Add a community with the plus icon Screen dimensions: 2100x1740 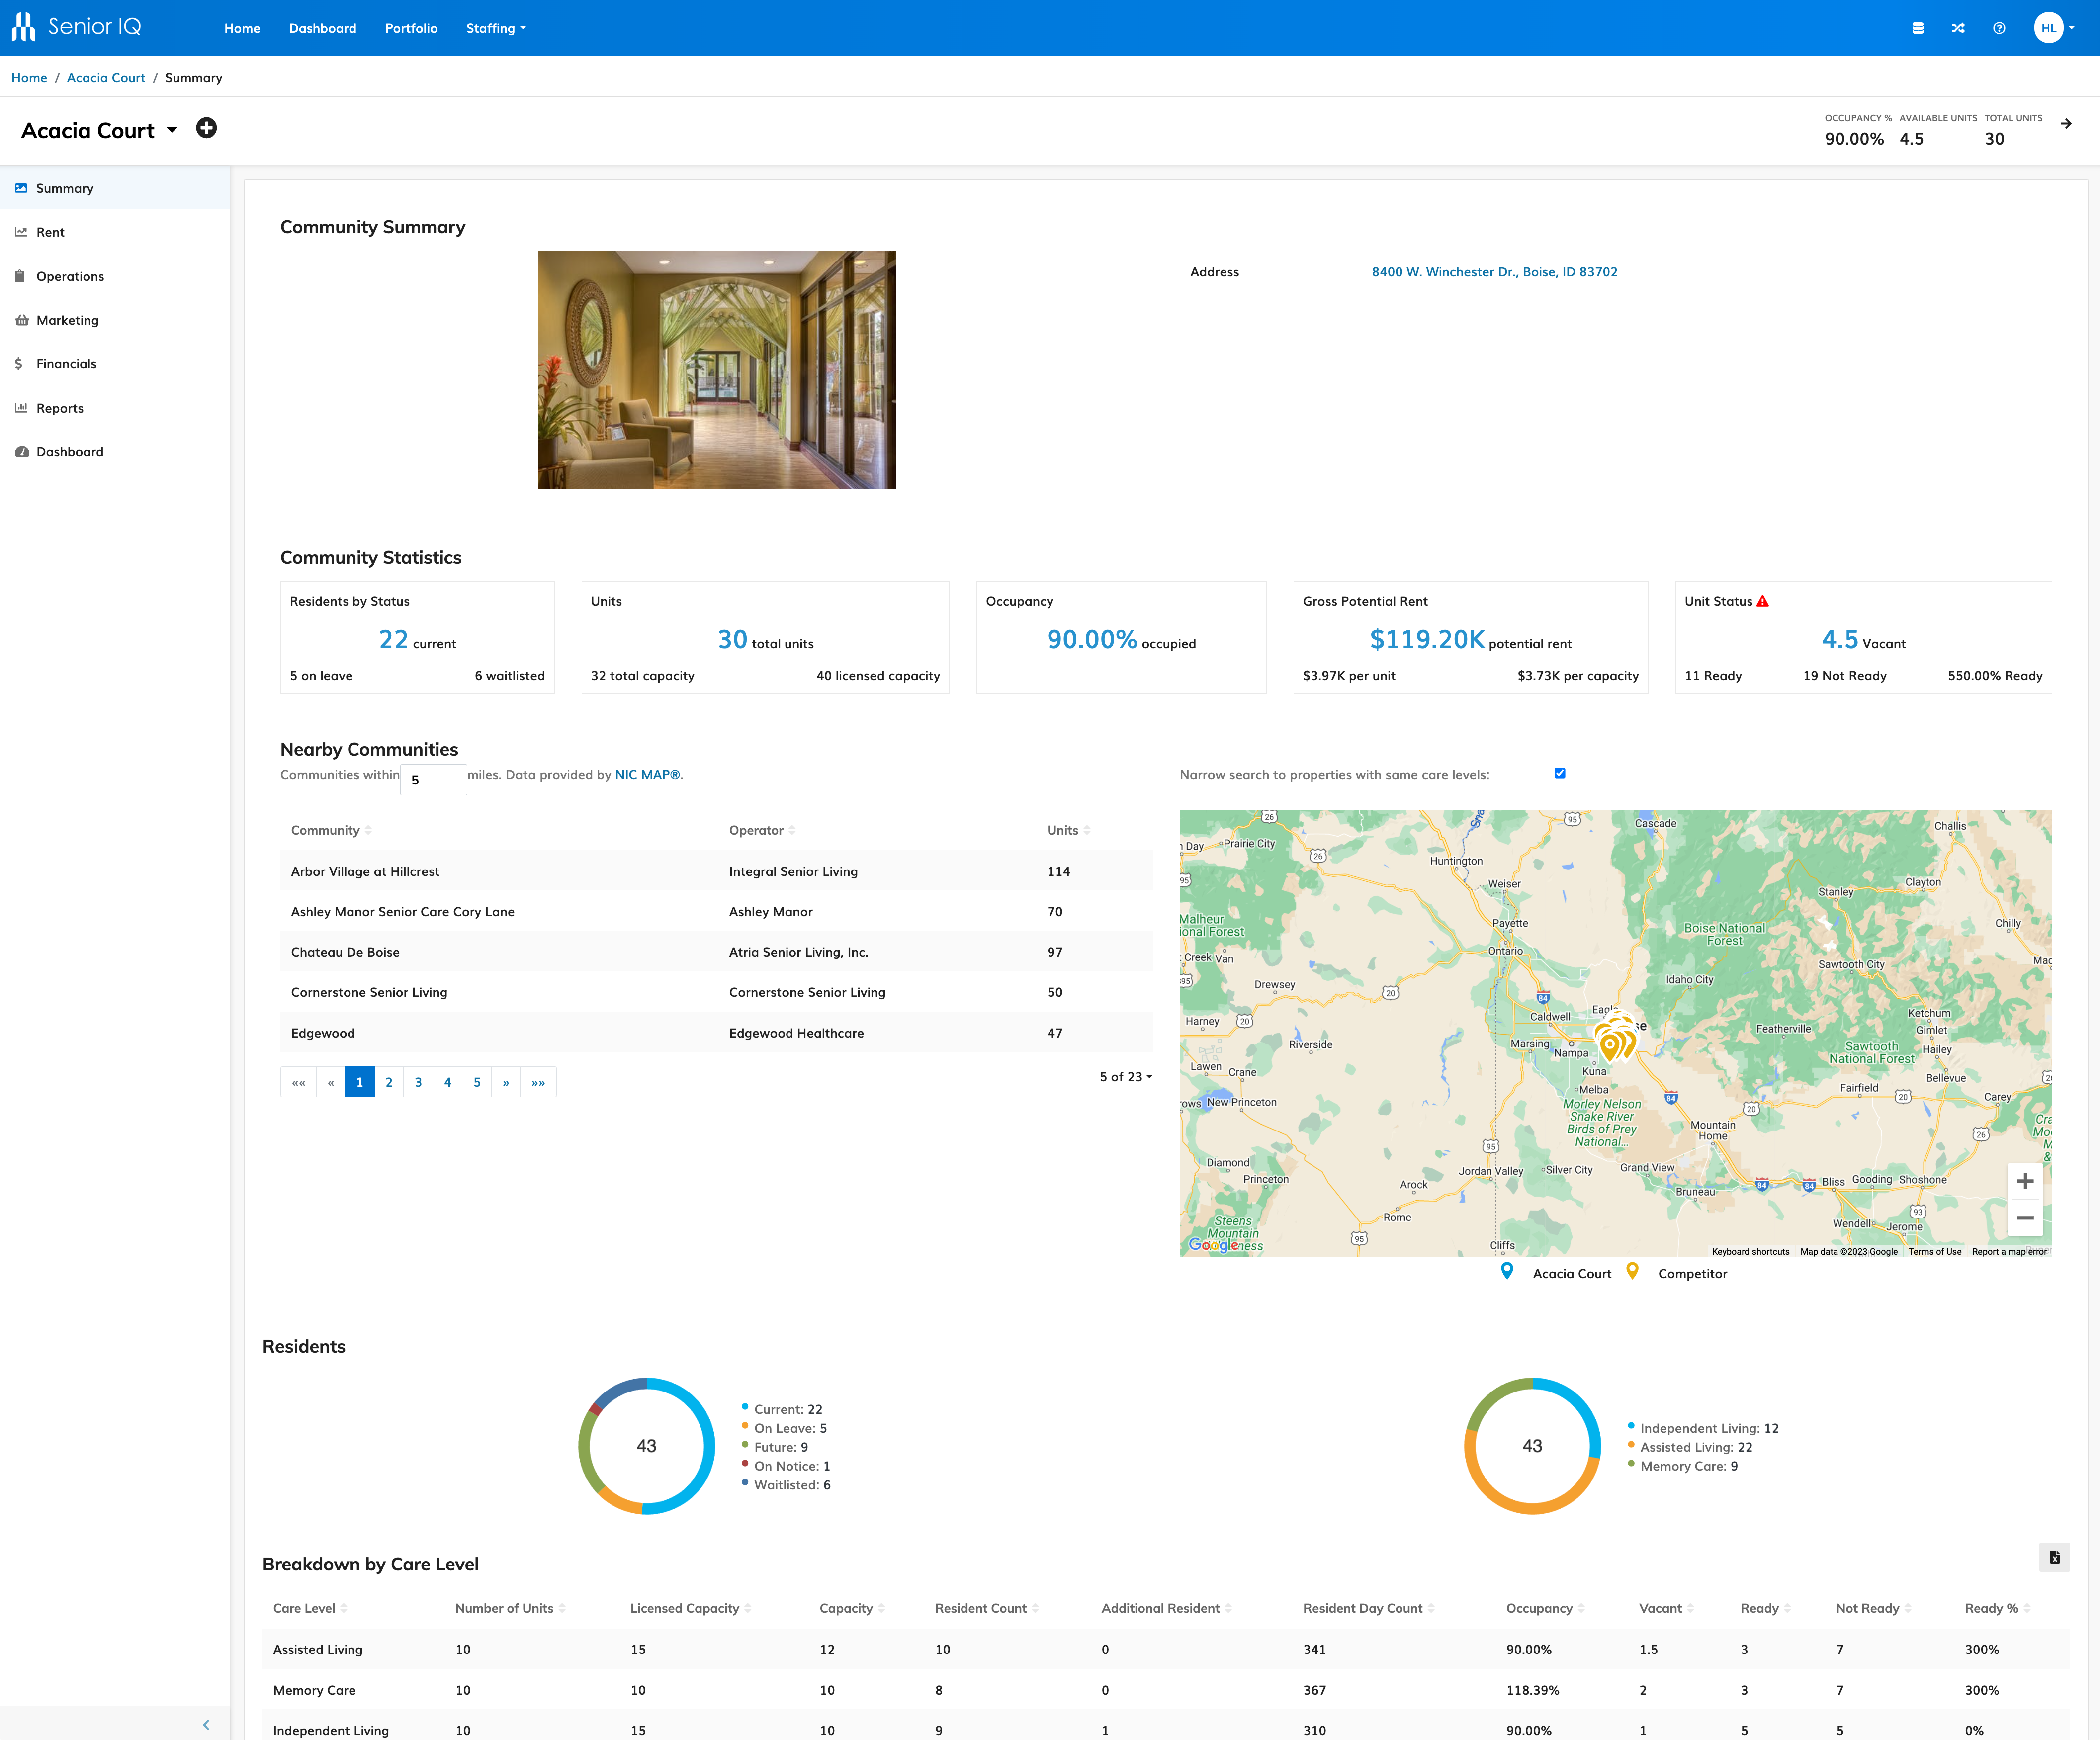[x=207, y=128]
